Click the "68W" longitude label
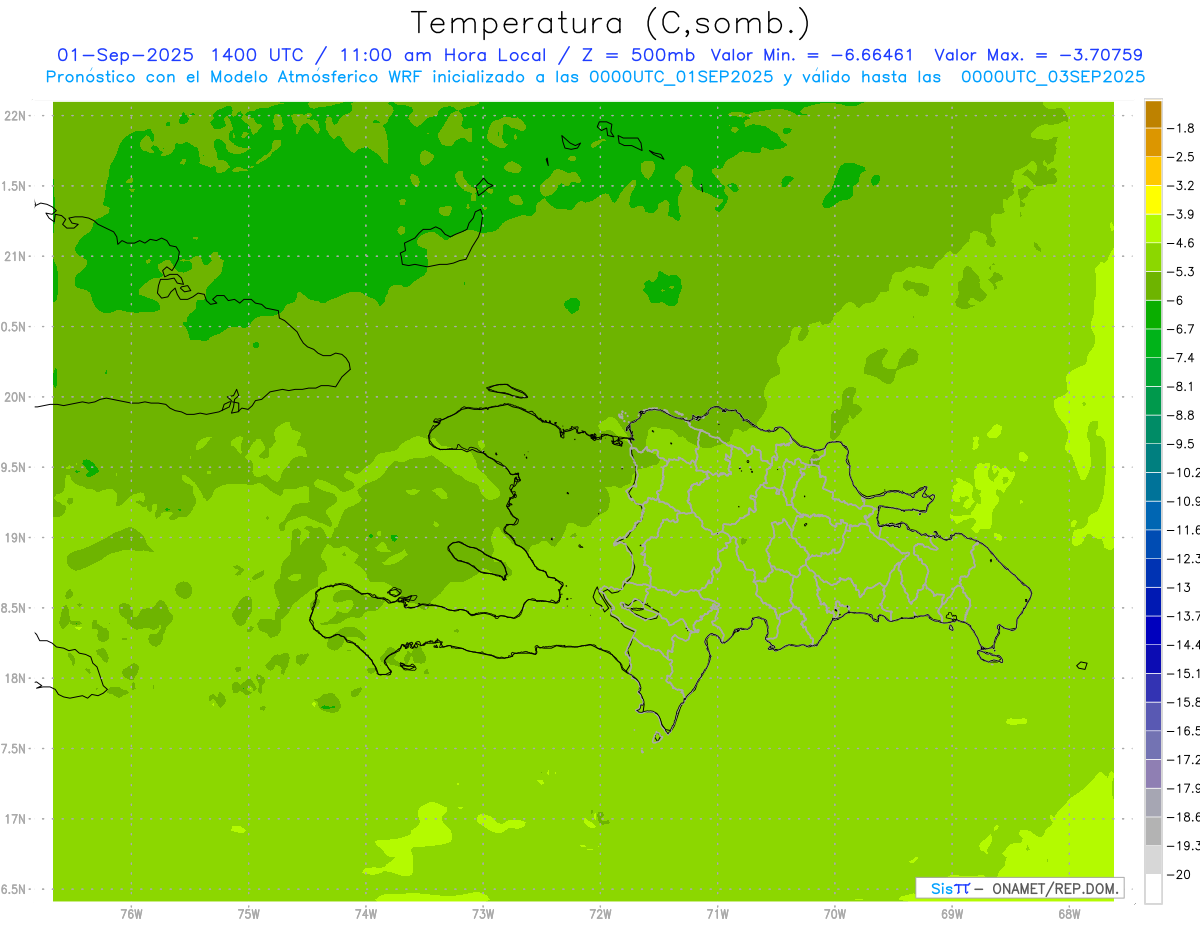Screen dimensions: 1200x927 tap(1068, 914)
